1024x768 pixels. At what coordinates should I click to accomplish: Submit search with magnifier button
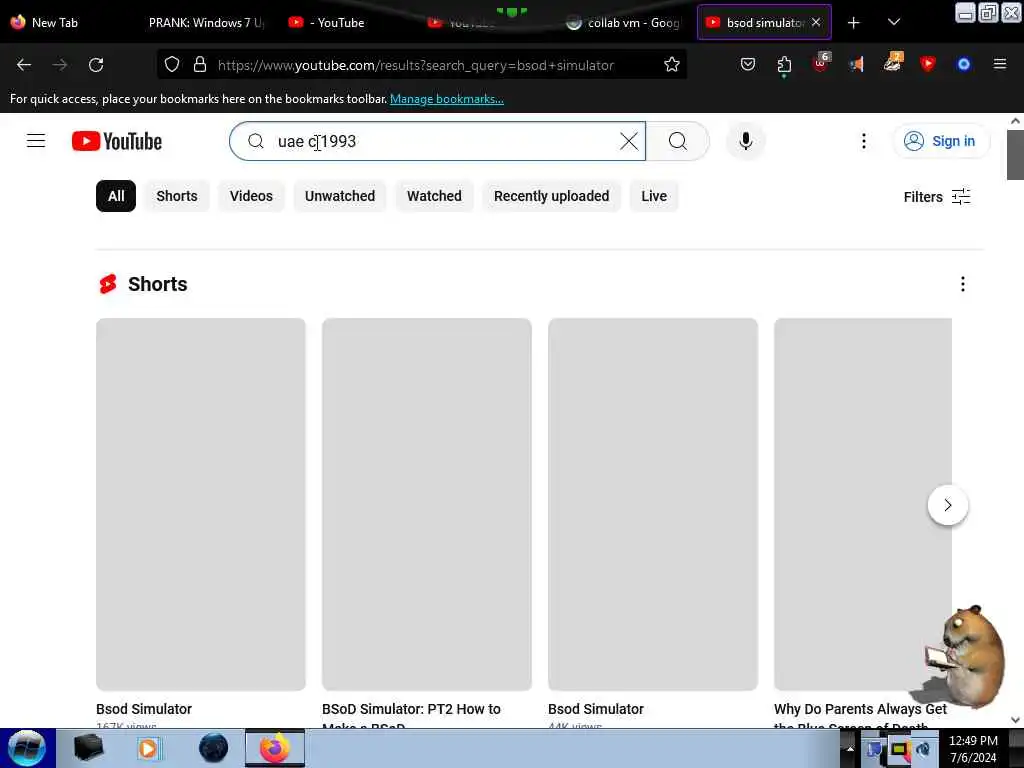pyautogui.click(x=678, y=141)
